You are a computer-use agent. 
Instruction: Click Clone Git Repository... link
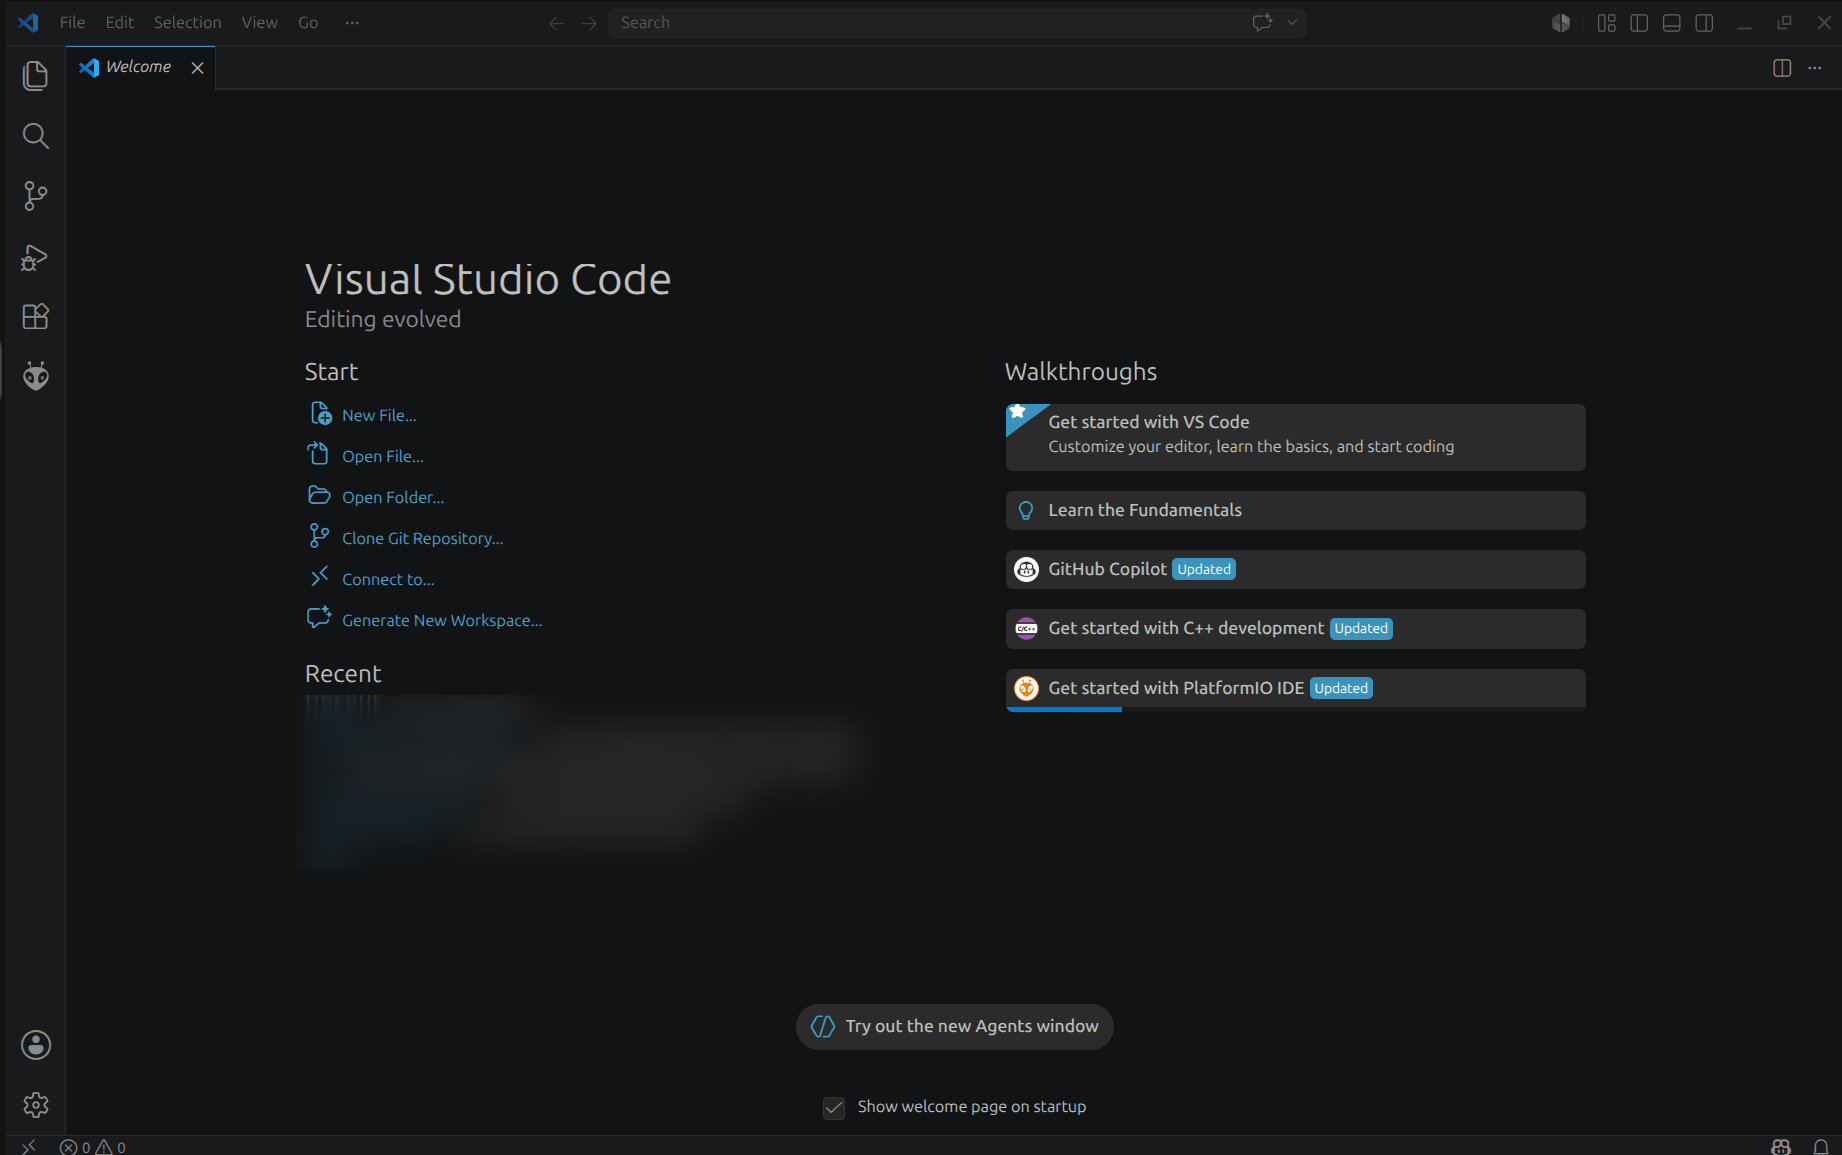(423, 538)
